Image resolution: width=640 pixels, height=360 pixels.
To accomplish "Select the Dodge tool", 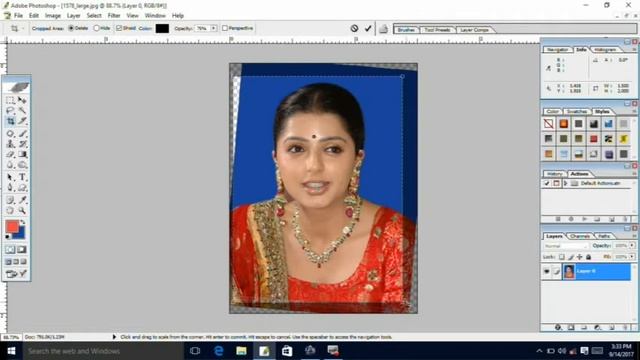I will pyautogui.click(x=22, y=164).
